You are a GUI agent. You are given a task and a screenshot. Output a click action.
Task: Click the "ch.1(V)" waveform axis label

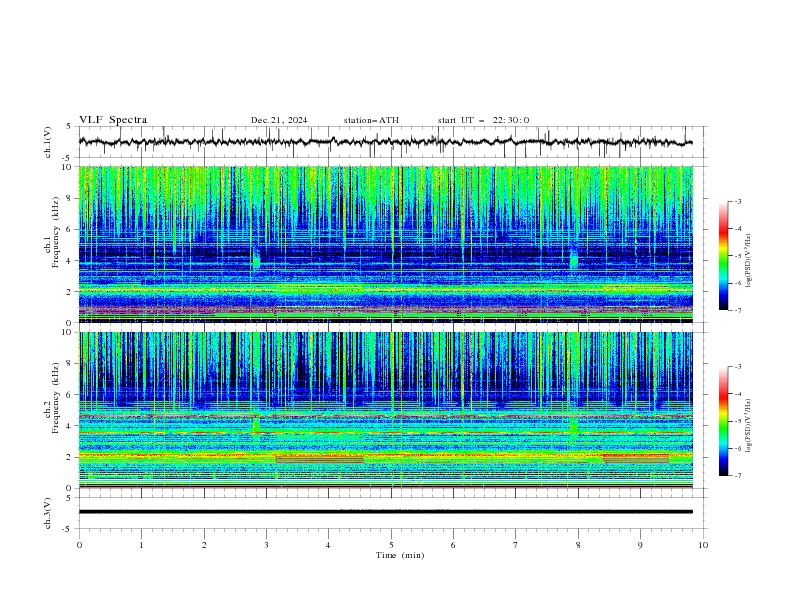pyautogui.click(x=48, y=142)
